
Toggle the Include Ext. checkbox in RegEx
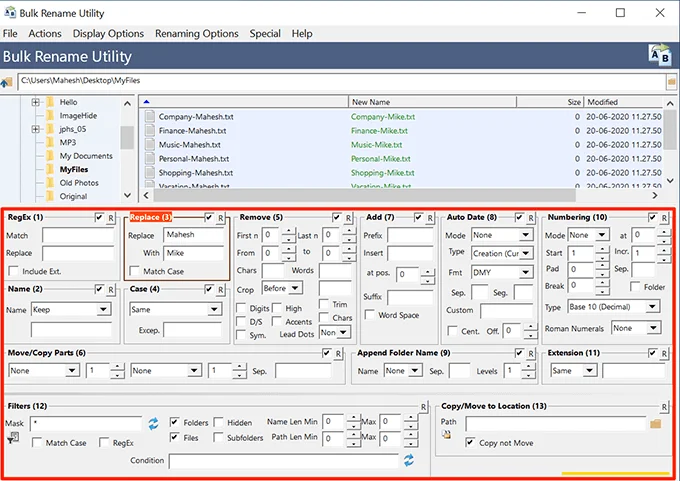click(x=14, y=271)
